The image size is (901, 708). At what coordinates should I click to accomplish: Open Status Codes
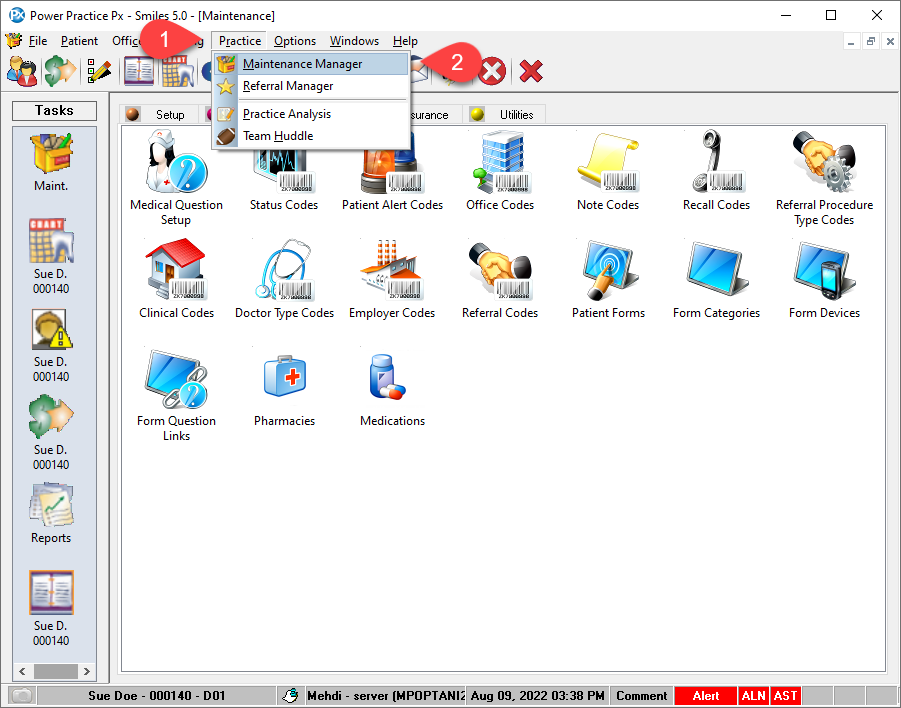pyautogui.click(x=284, y=178)
